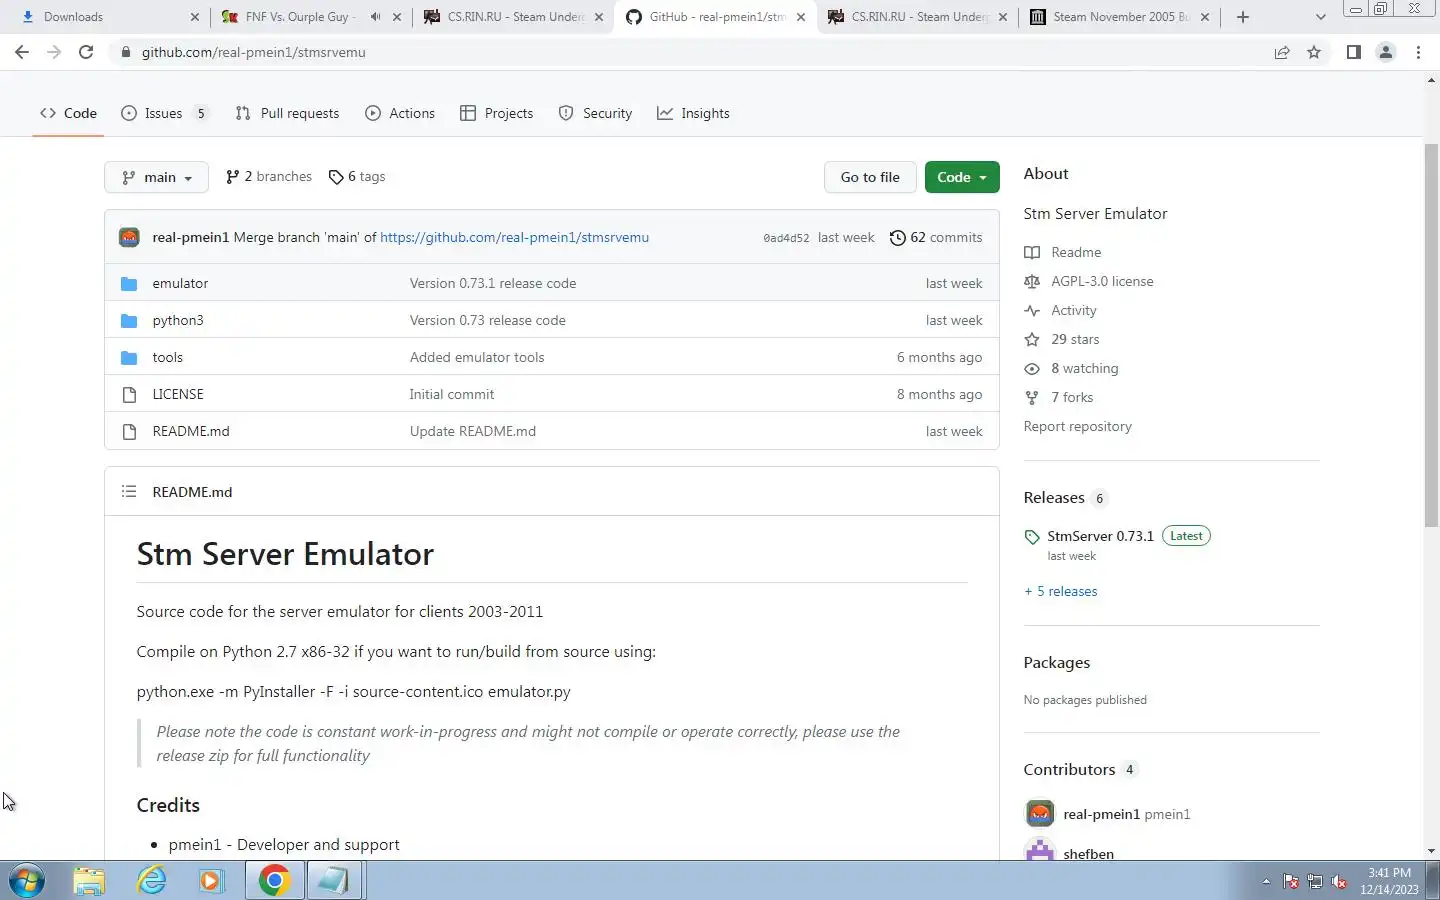This screenshot has width=1440, height=900.
Task: View 2 branches link
Action: (x=269, y=176)
